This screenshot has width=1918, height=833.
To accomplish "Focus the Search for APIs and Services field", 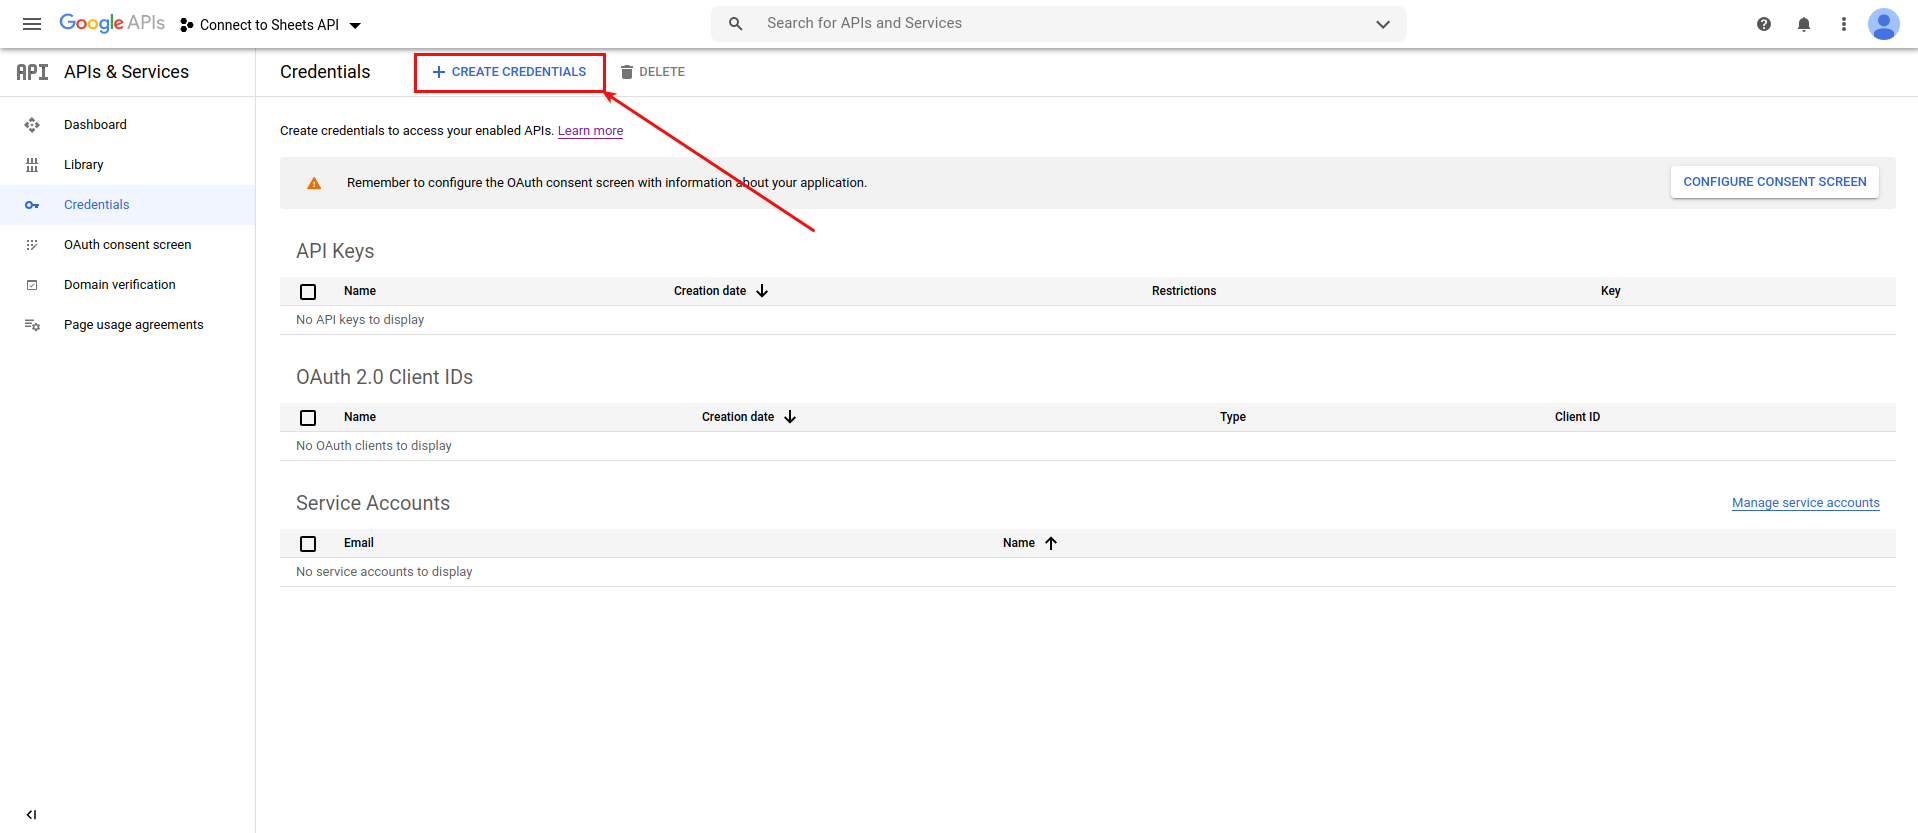I will tap(1058, 24).
